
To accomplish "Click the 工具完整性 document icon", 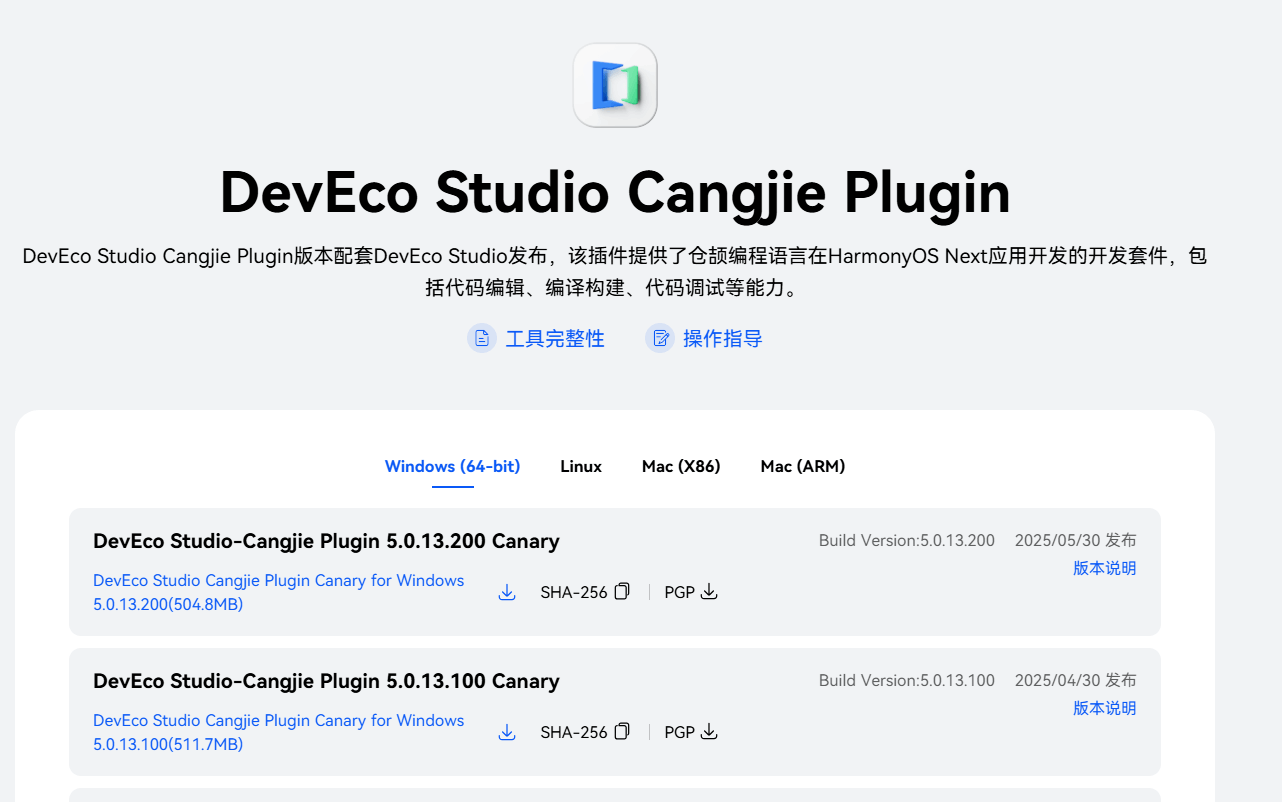I will (x=482, y=338).
